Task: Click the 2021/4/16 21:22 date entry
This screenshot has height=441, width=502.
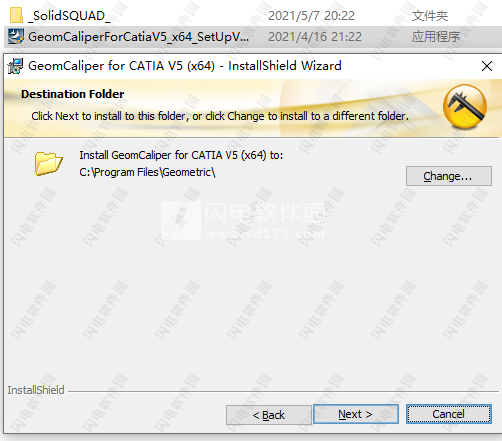Action: (315, 37)
